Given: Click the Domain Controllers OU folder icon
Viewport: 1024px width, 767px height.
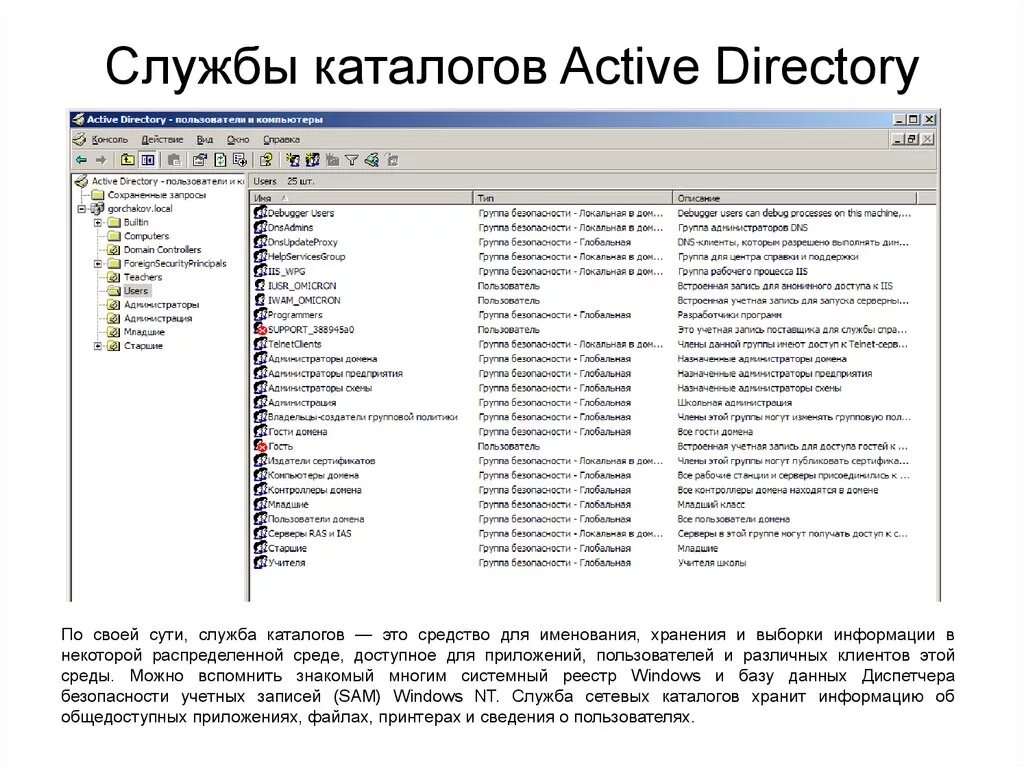Looking at the screenshot, I should click(x=114, y=250).
